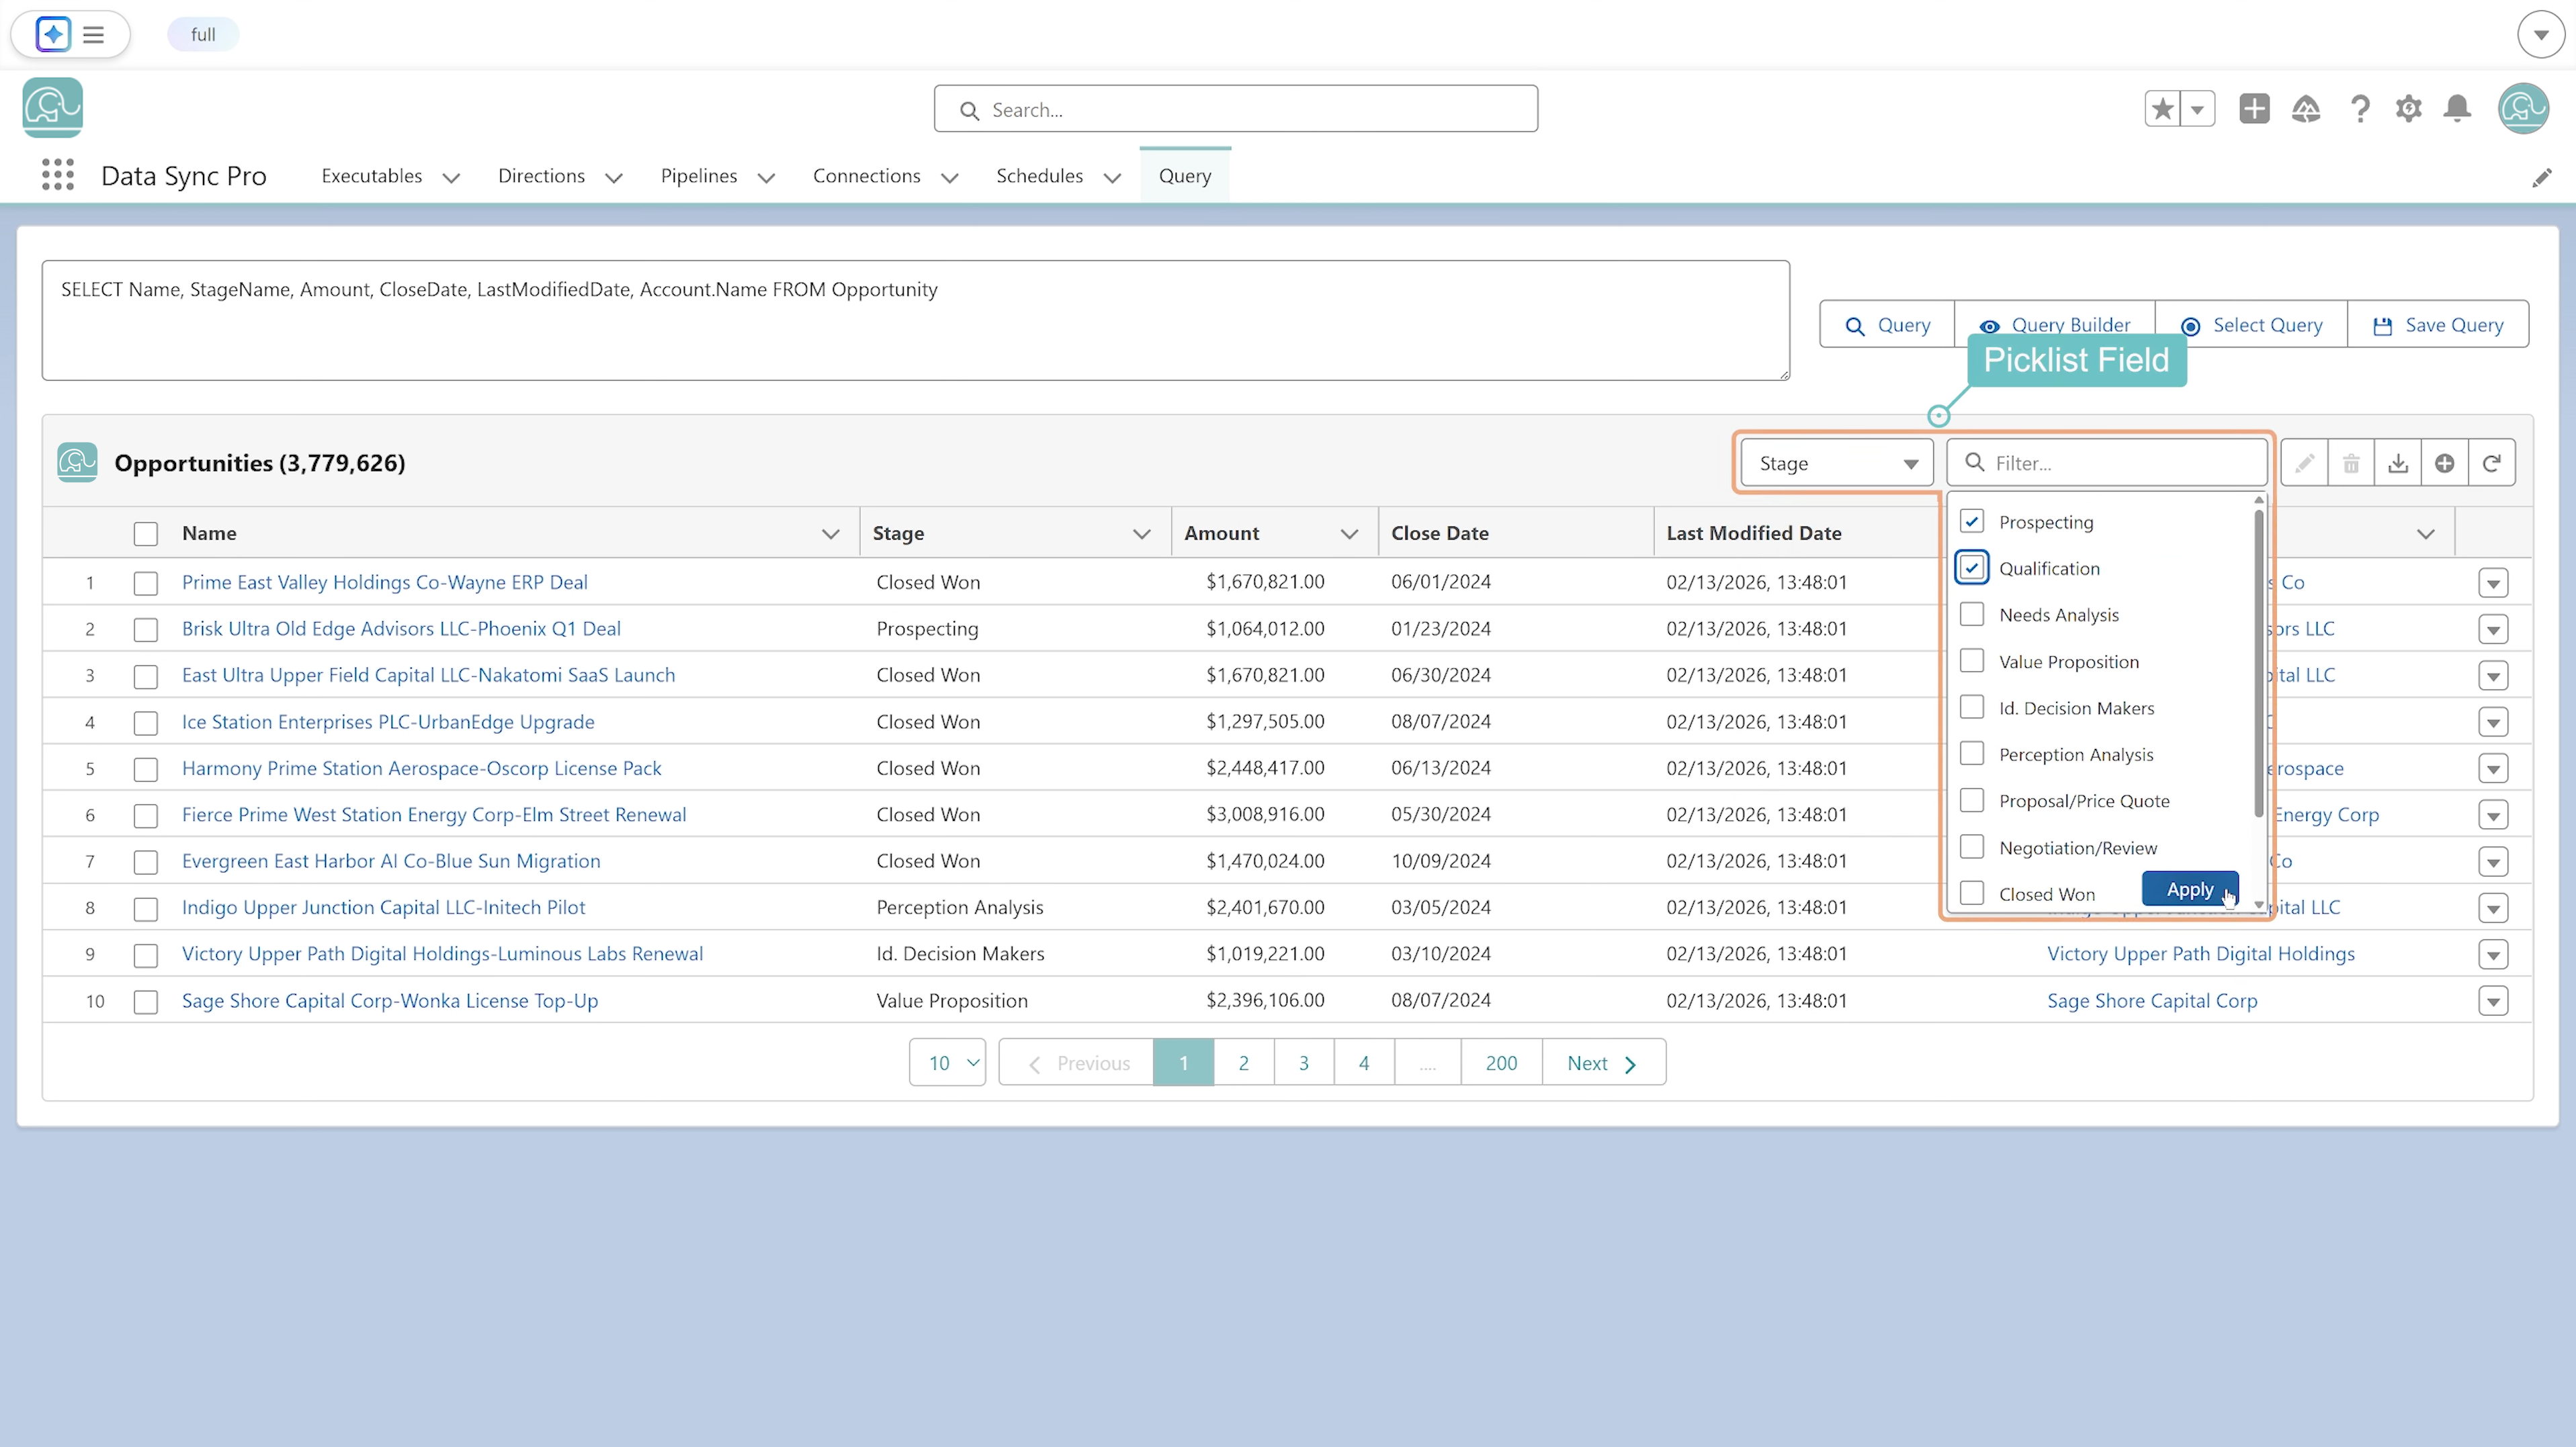Viewport: 2576px width, 1447px height.
Task: Click the hamburger menu icon at top left
Action: click(93, 35)
